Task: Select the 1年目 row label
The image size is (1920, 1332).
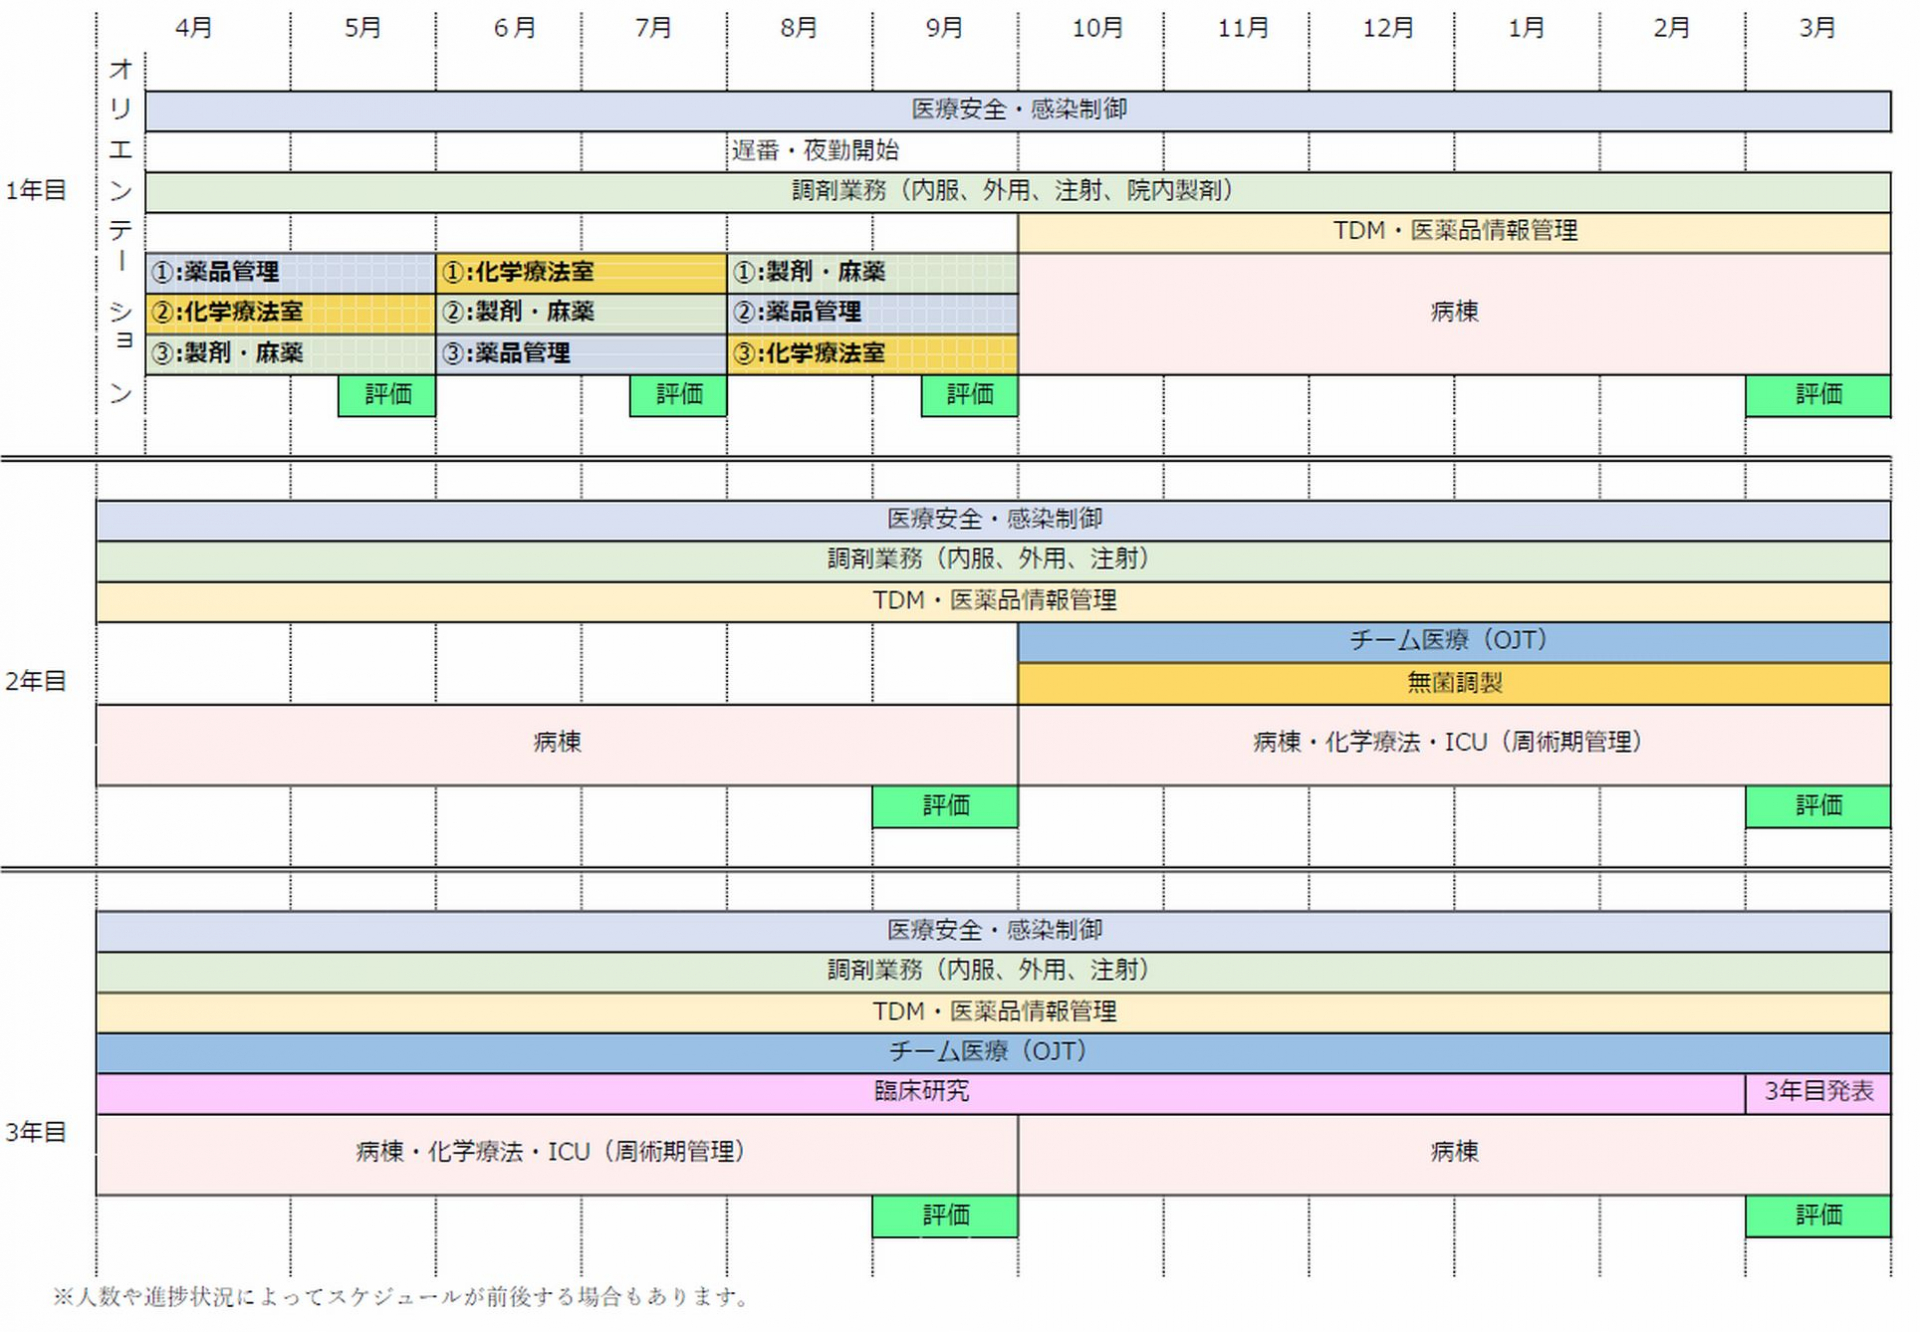Action: tap(36, 190)
